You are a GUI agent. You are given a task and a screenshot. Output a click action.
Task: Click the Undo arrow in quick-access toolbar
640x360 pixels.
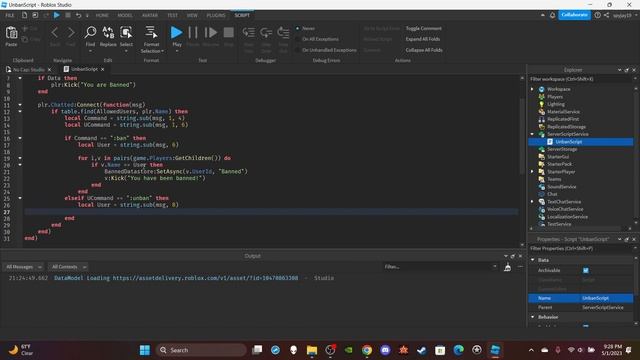click(78, 15)
